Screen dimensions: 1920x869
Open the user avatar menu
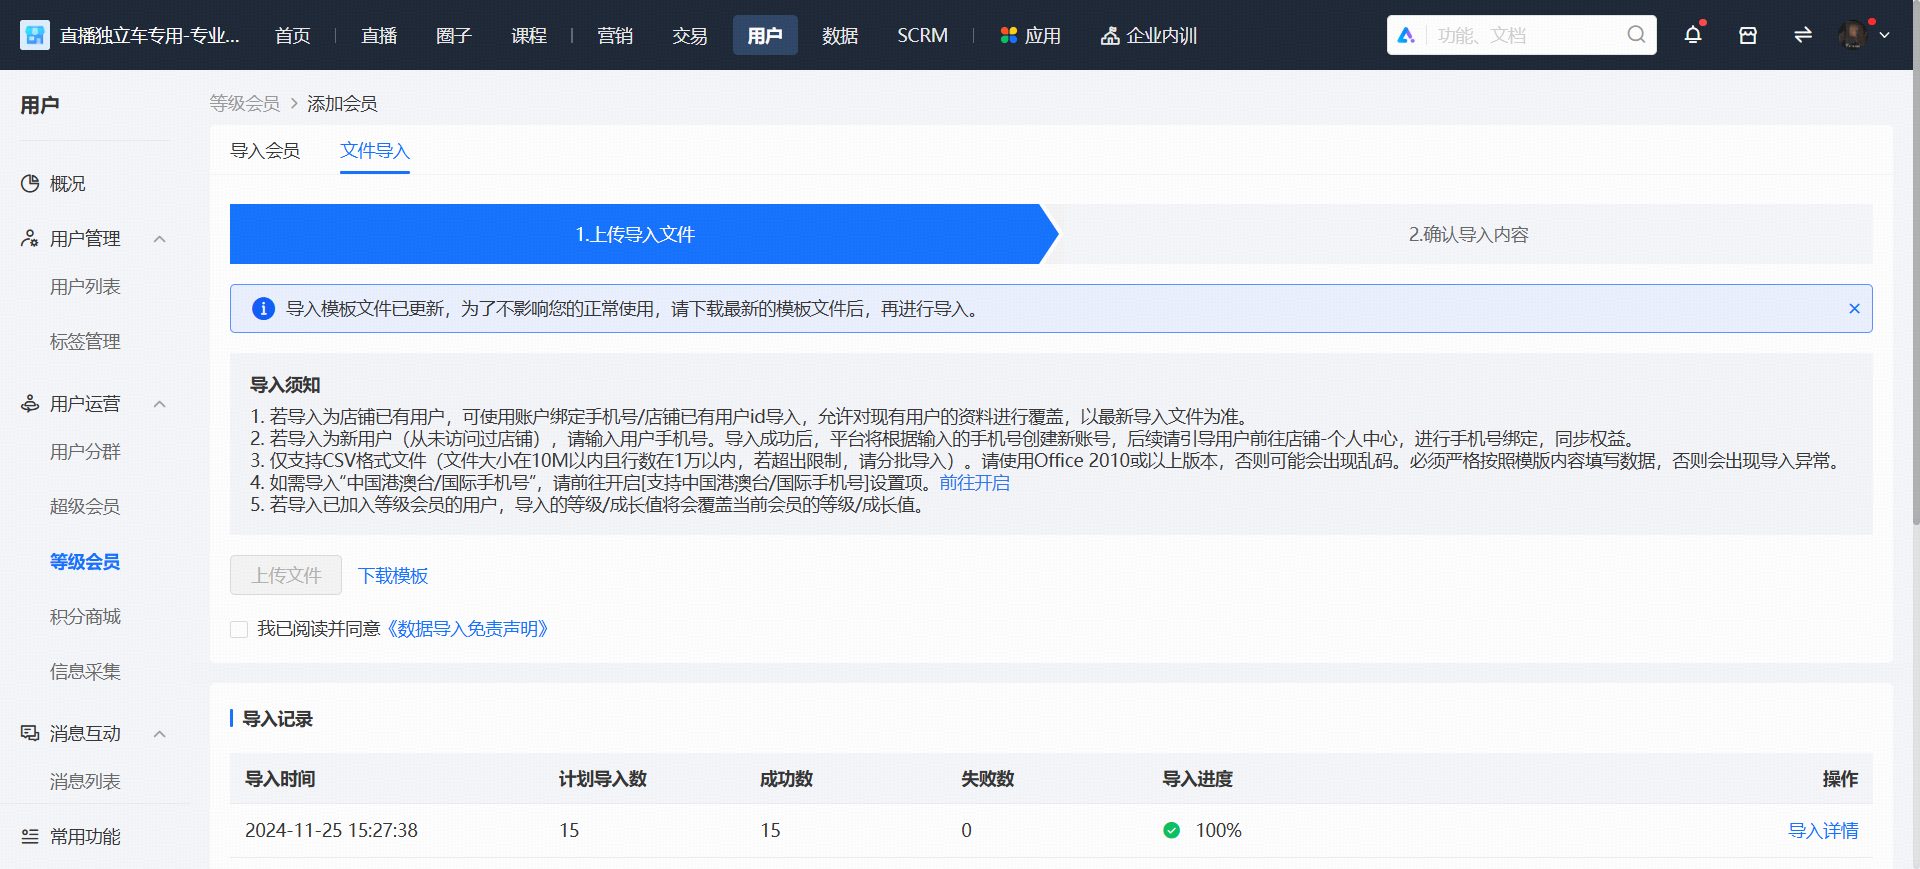pos(1853,35)
